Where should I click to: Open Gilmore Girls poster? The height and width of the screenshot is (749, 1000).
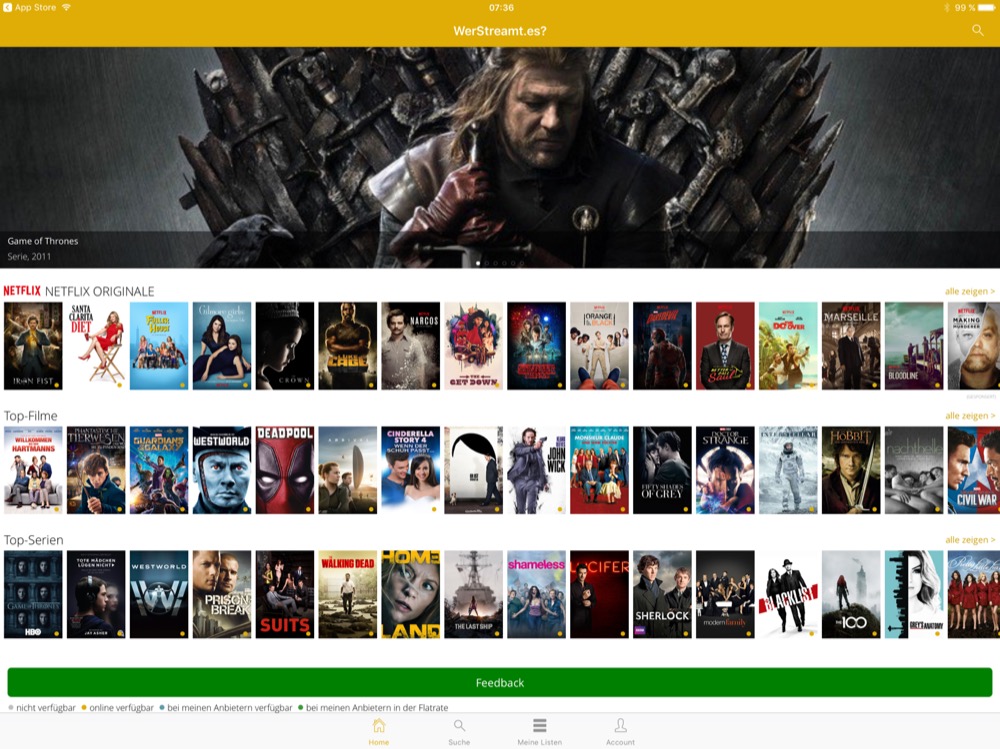(x=222, y=346)
